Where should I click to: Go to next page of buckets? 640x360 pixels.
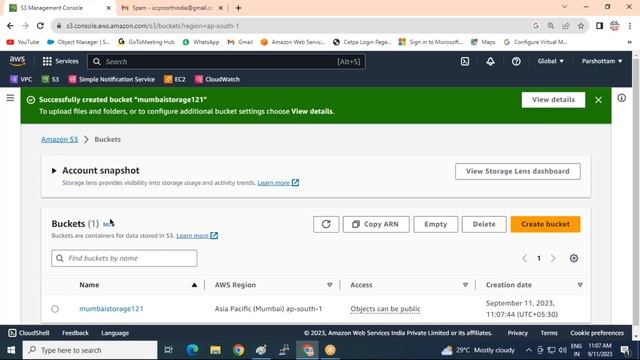[x=553, y=258]
